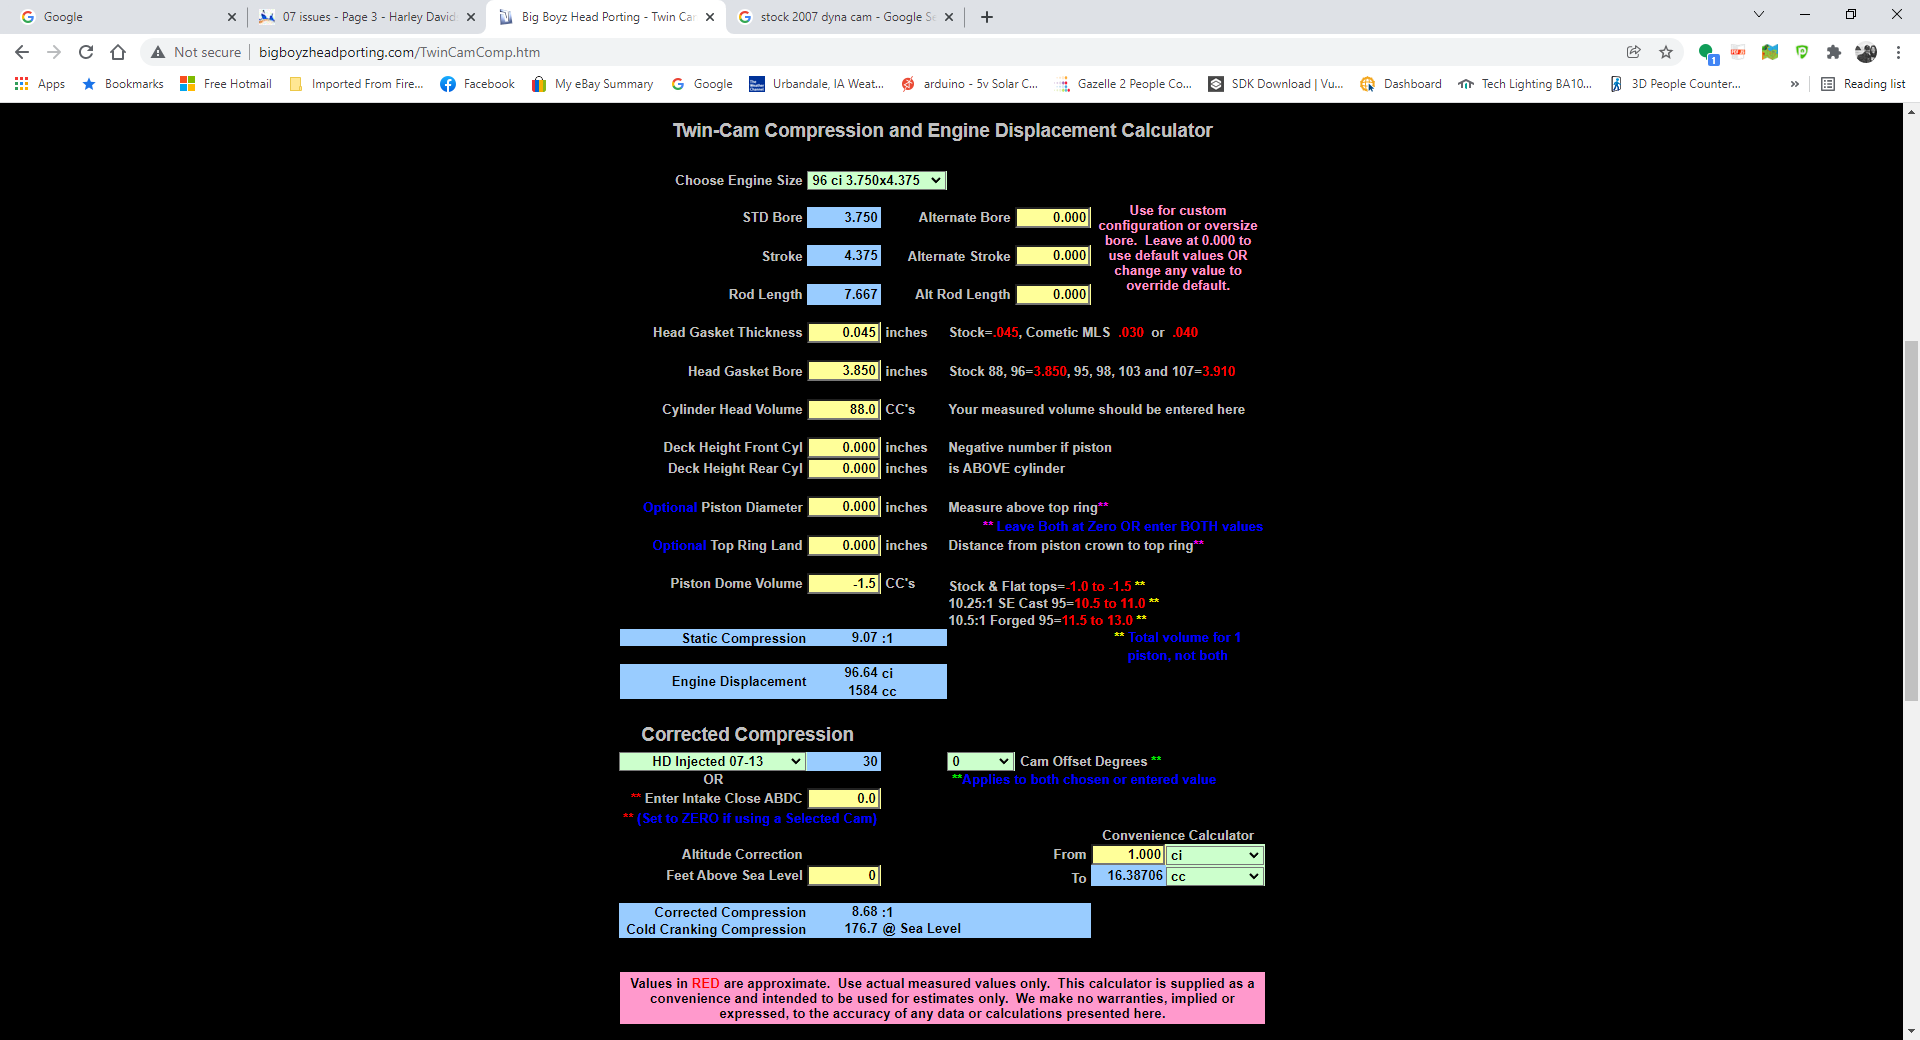This screenshot has height=1040, width=1920.
Task: Expand the Cam Offset Degrees dropdown
Action: (980, 762)
